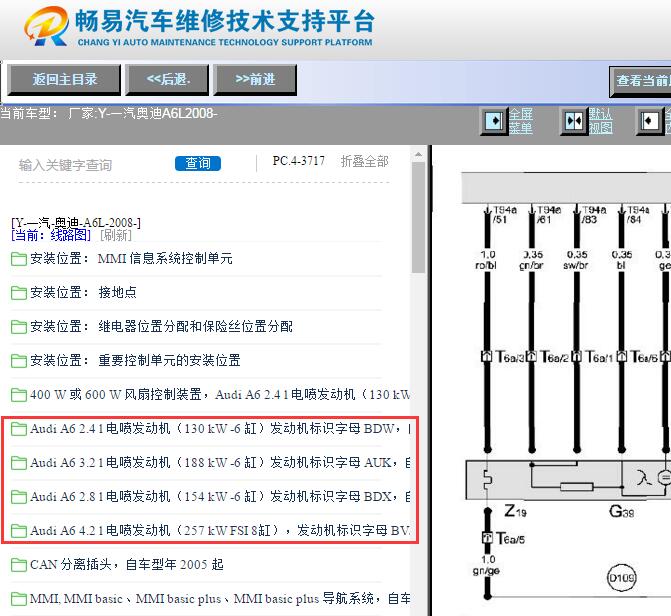Click the 当前：线路图 link

click(x=51, y=235)
